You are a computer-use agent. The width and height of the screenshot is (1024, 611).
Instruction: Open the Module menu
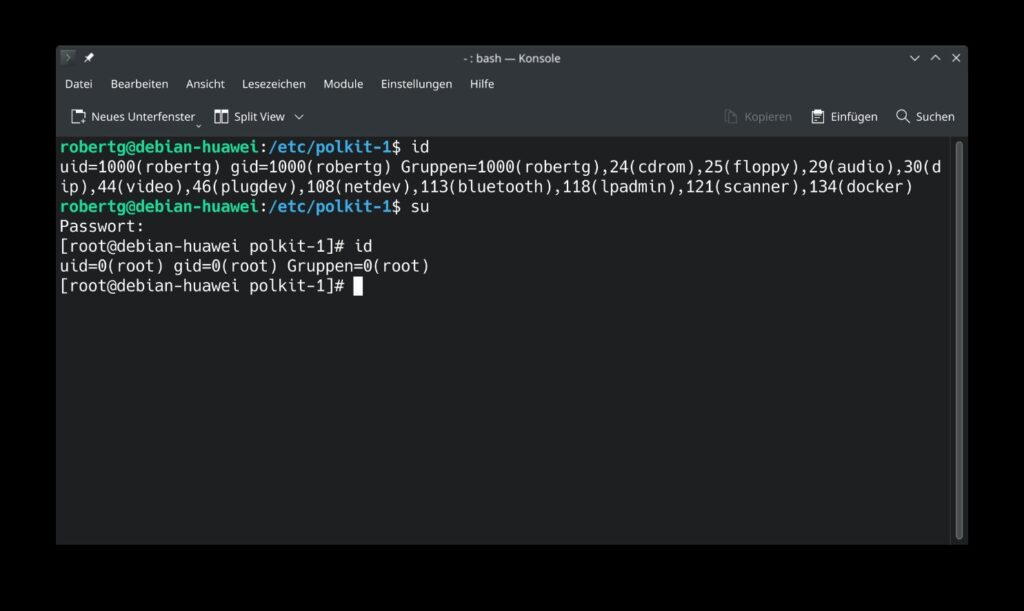coord(343,84)
